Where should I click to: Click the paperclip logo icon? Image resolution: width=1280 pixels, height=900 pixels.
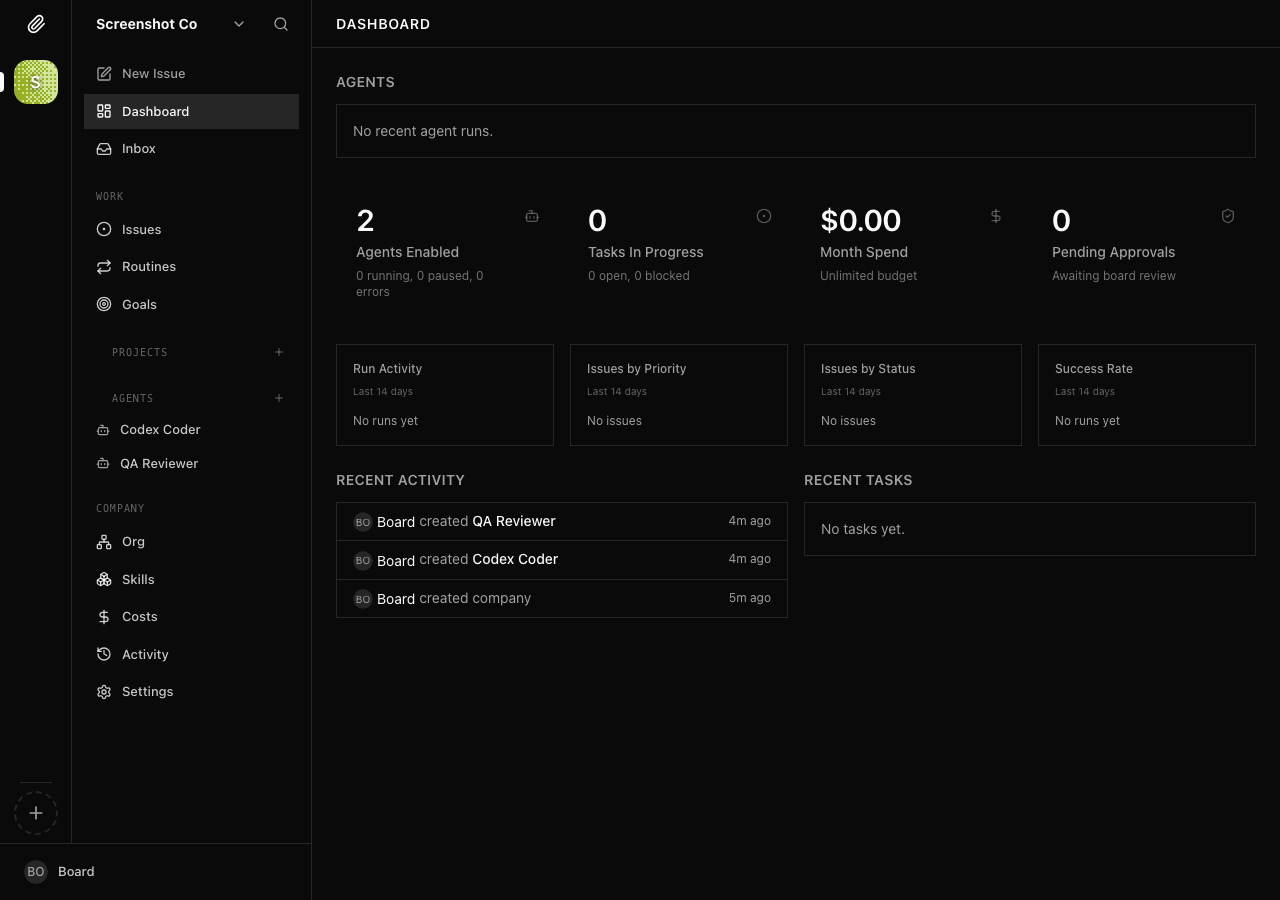pos(36,24)
